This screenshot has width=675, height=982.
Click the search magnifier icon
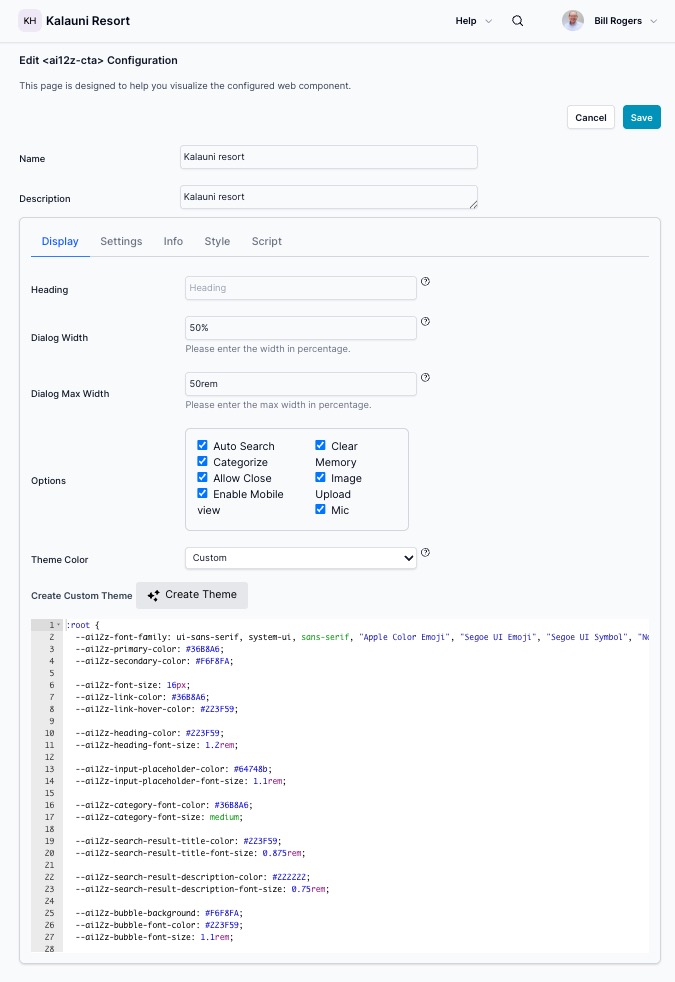pos(517,21)
